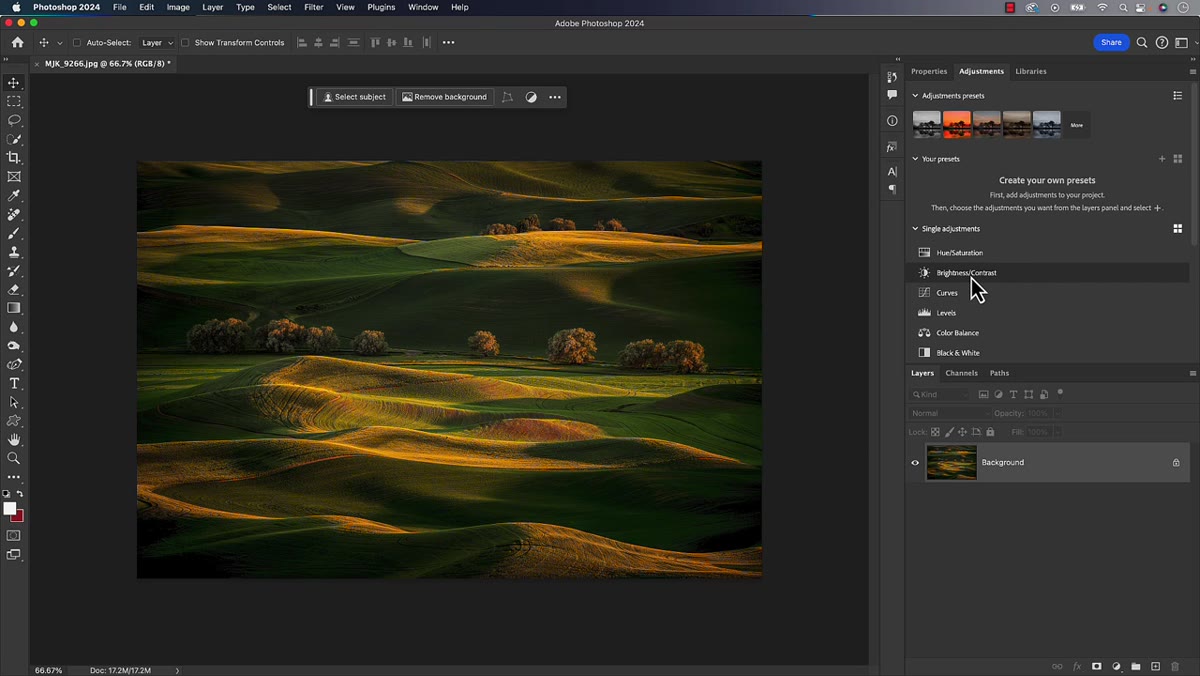Select the Zoom tool
This screenshot has width=1200, height=676.
14,458
